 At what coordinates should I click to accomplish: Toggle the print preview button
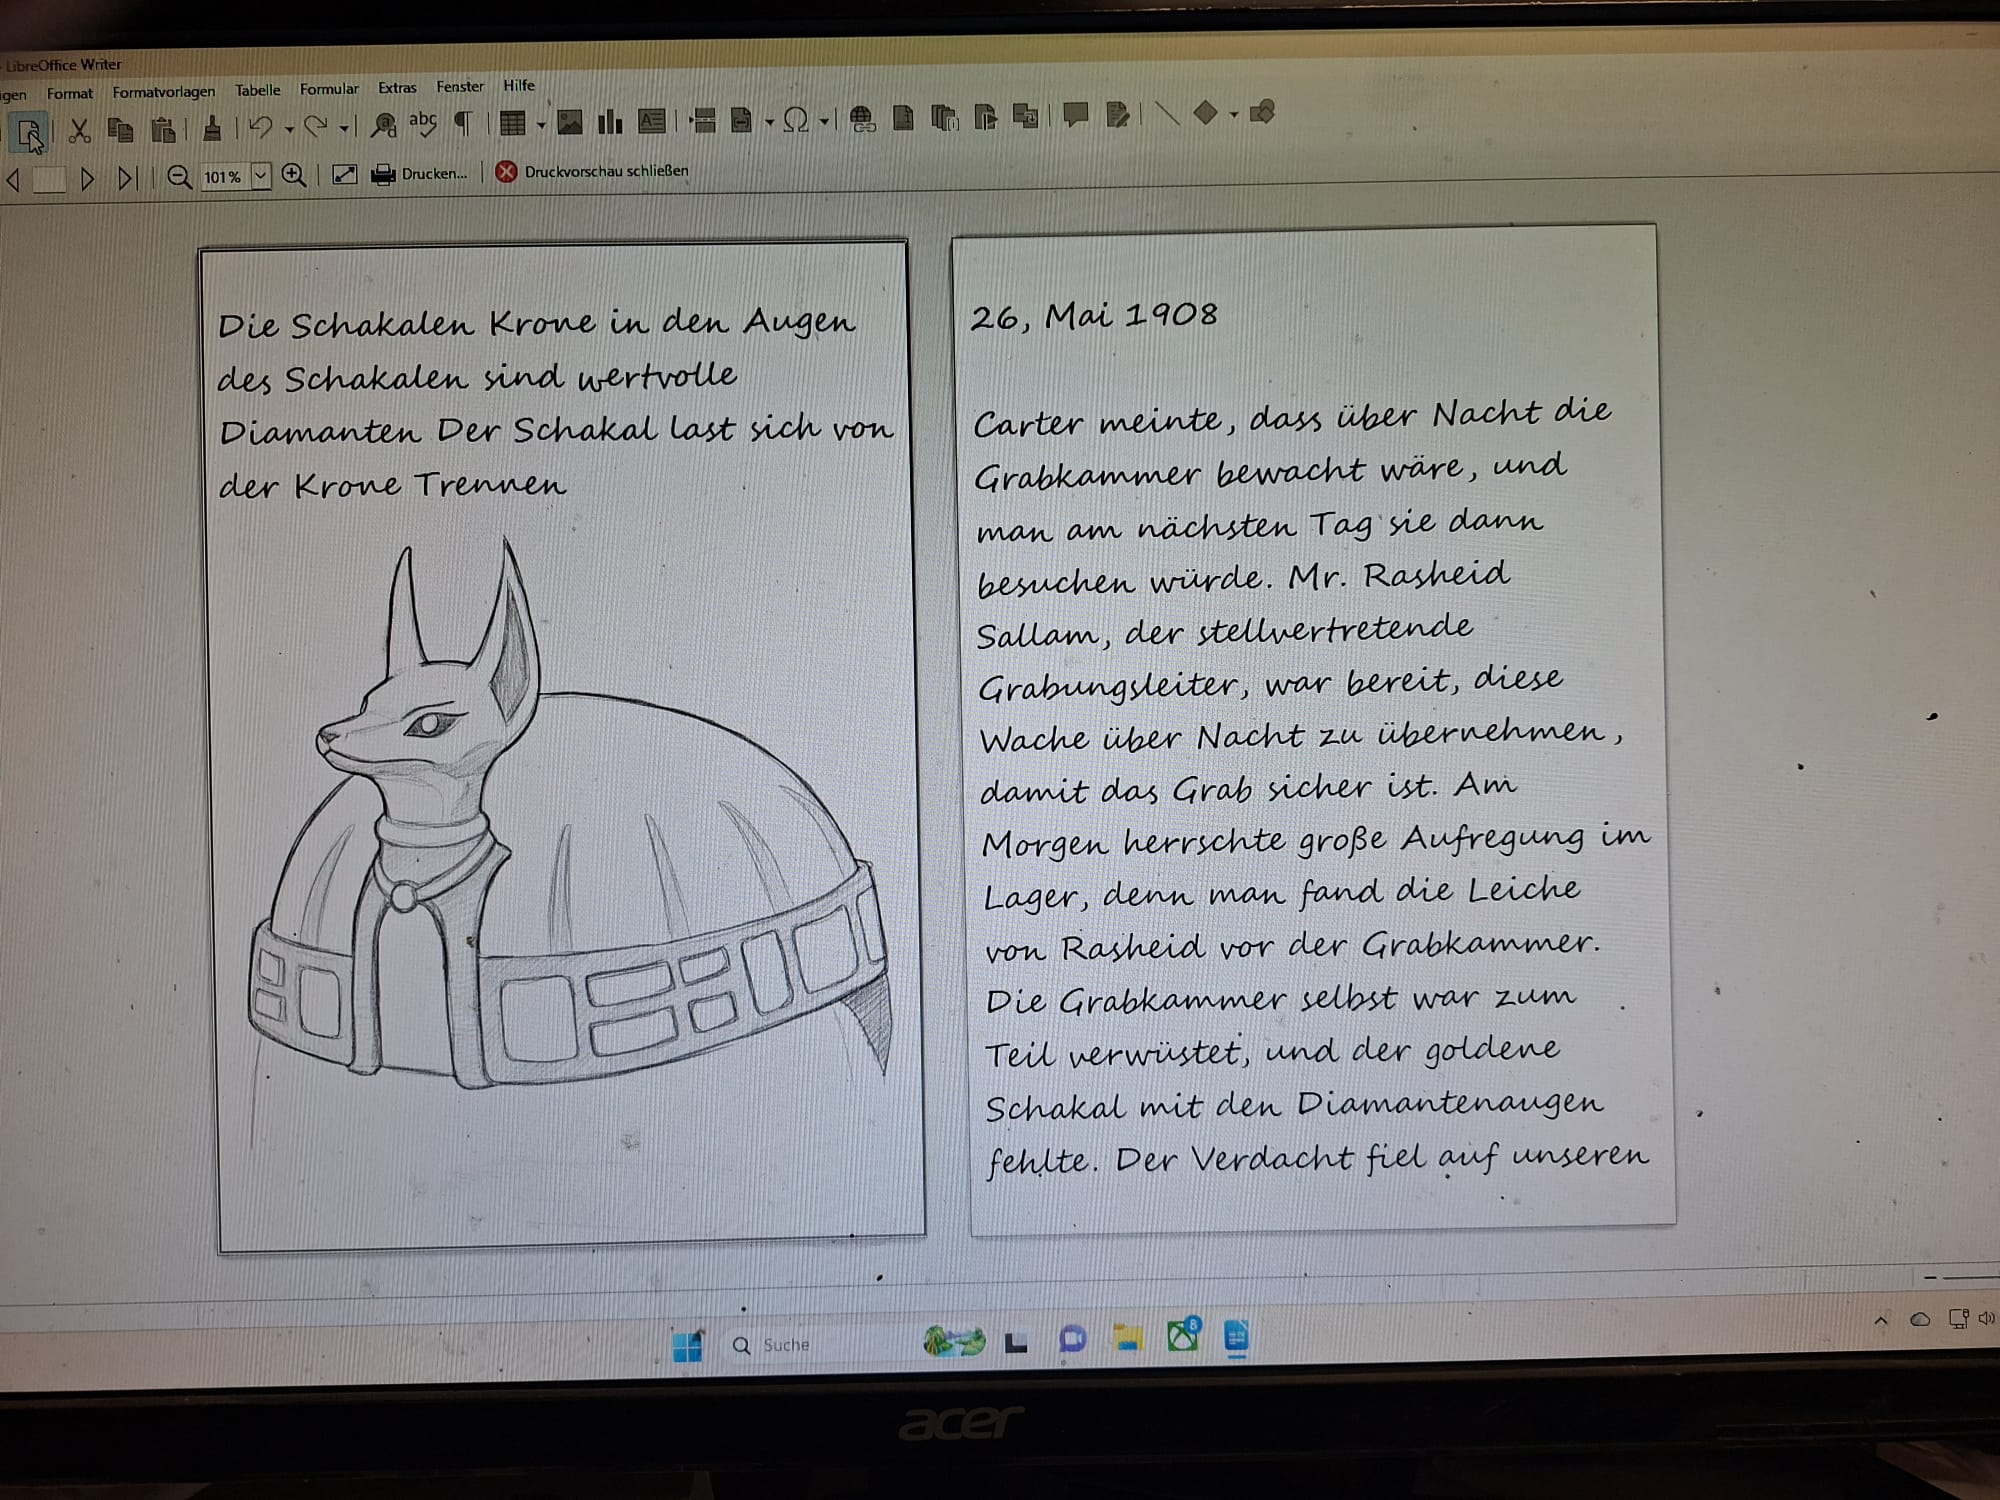pos(29,131)
